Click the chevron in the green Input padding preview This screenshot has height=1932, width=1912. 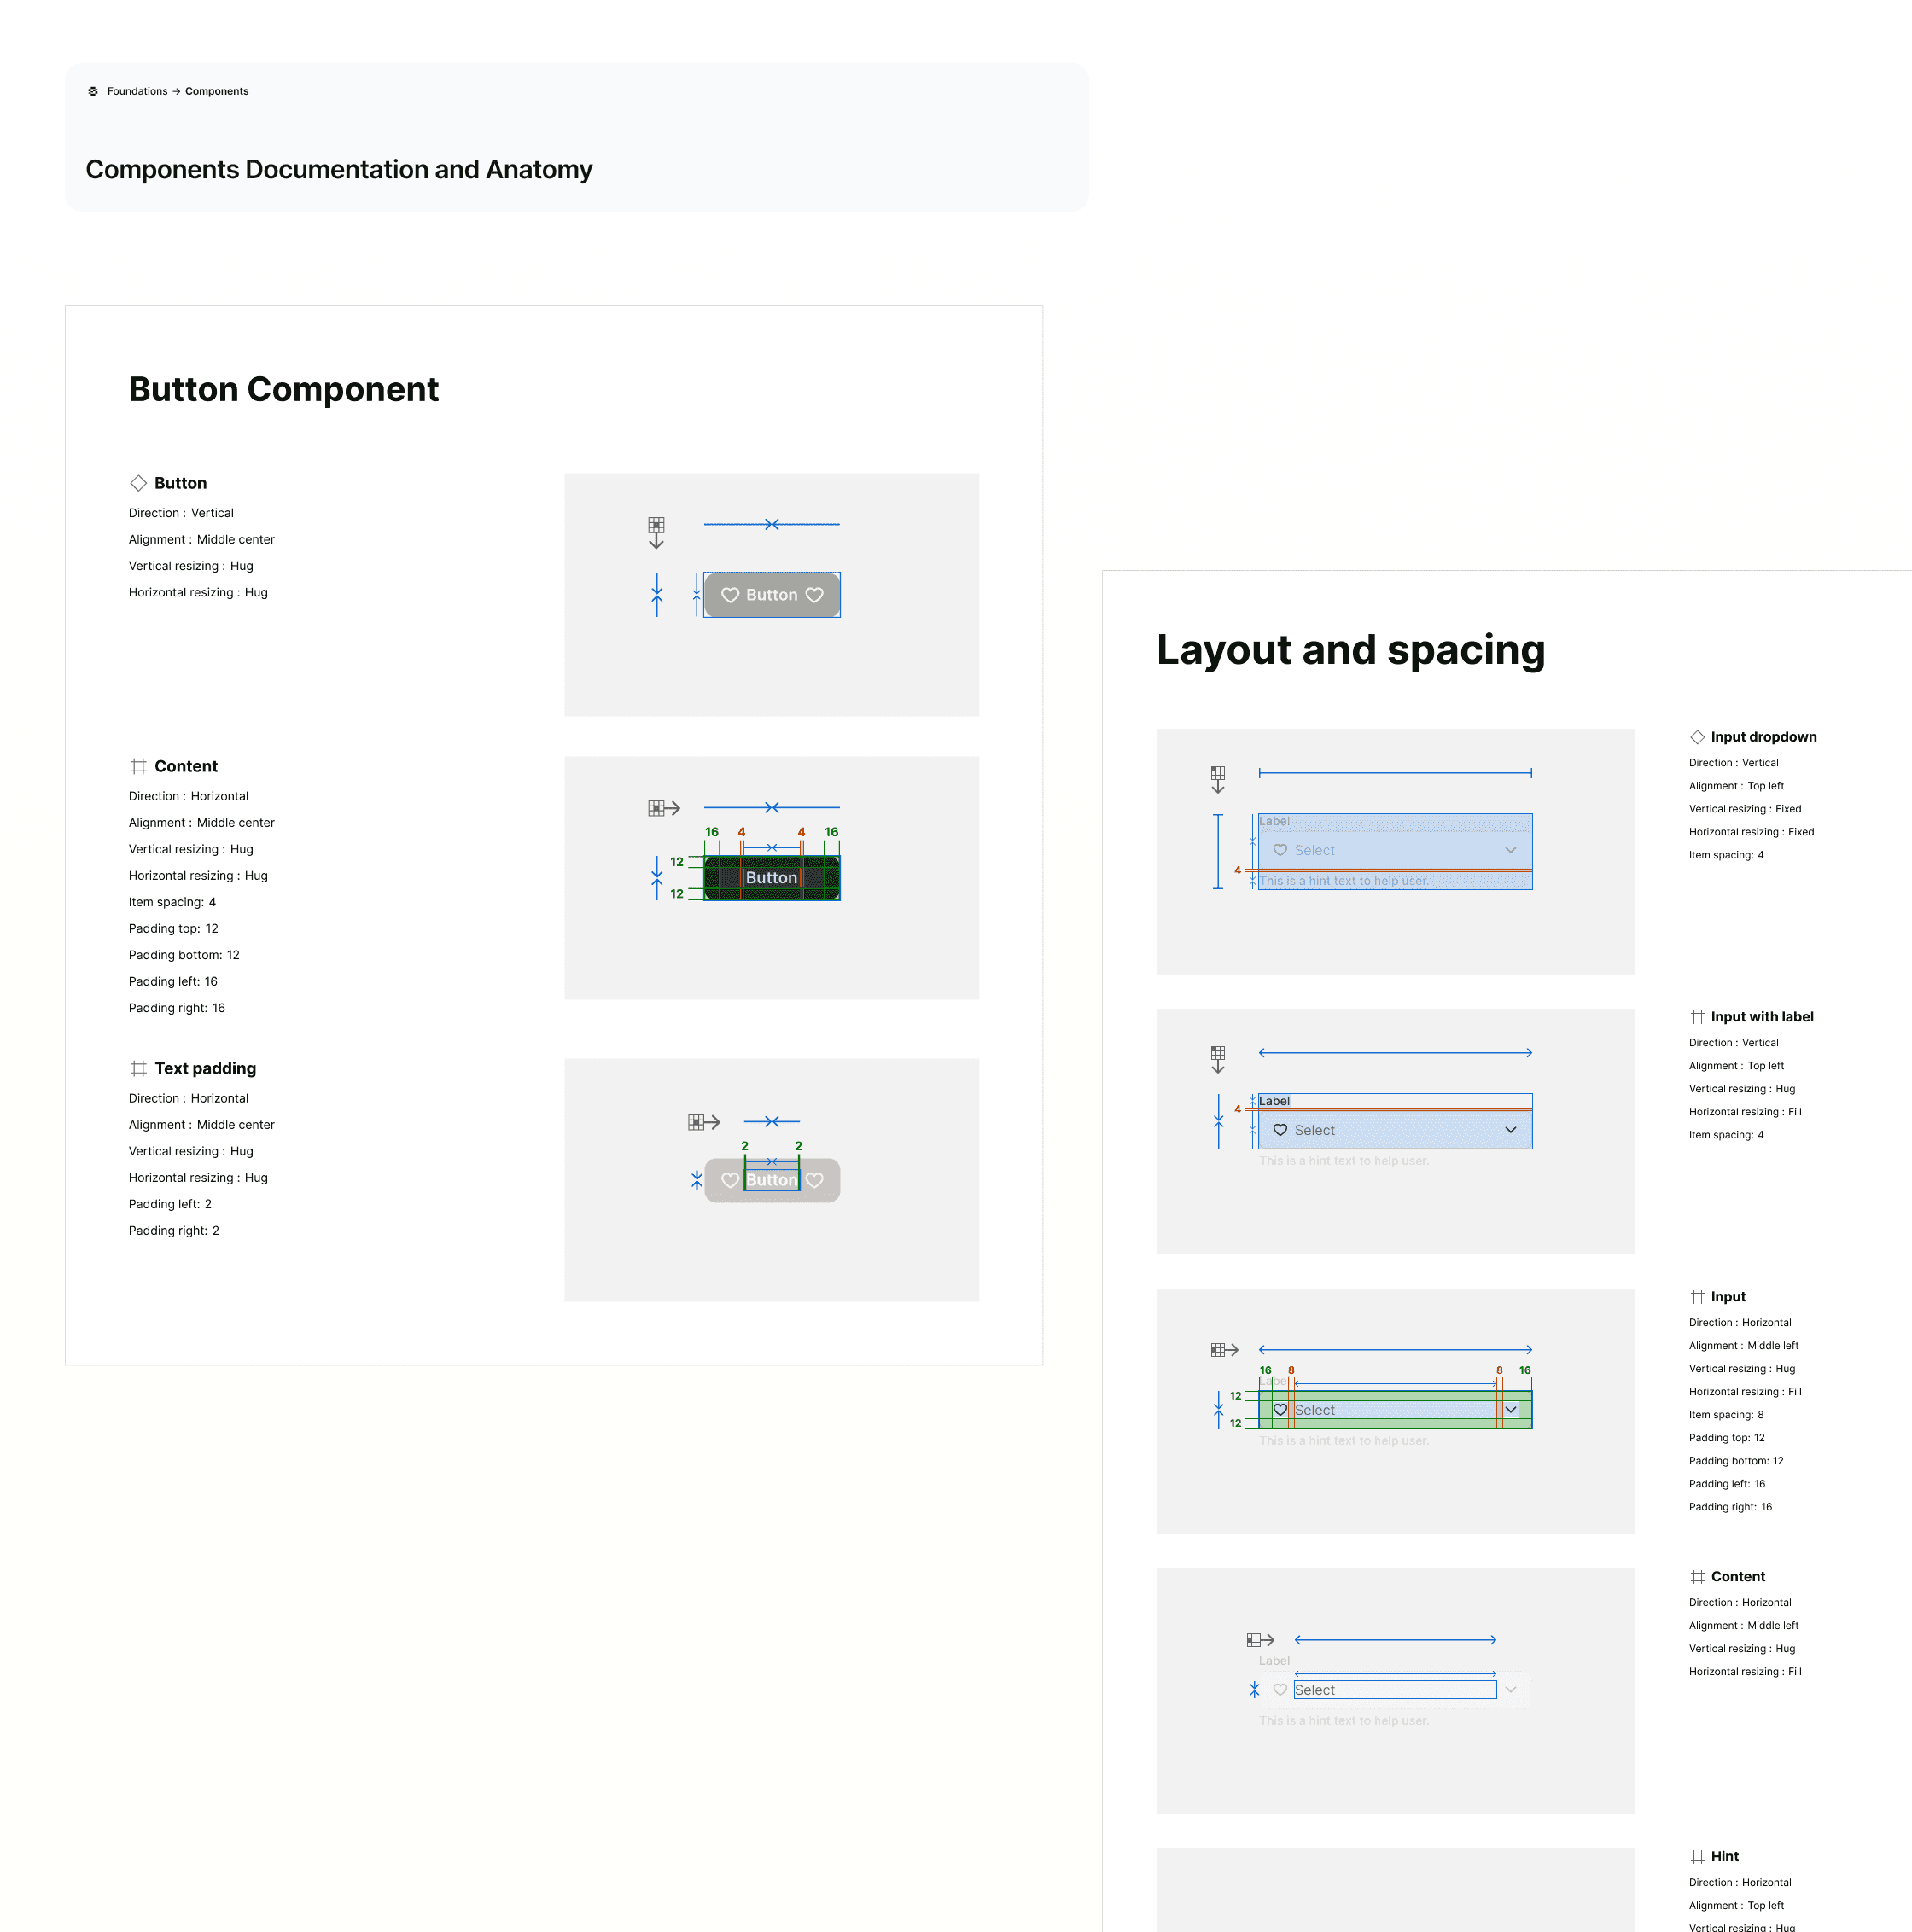click(x=1510, y=1410)
